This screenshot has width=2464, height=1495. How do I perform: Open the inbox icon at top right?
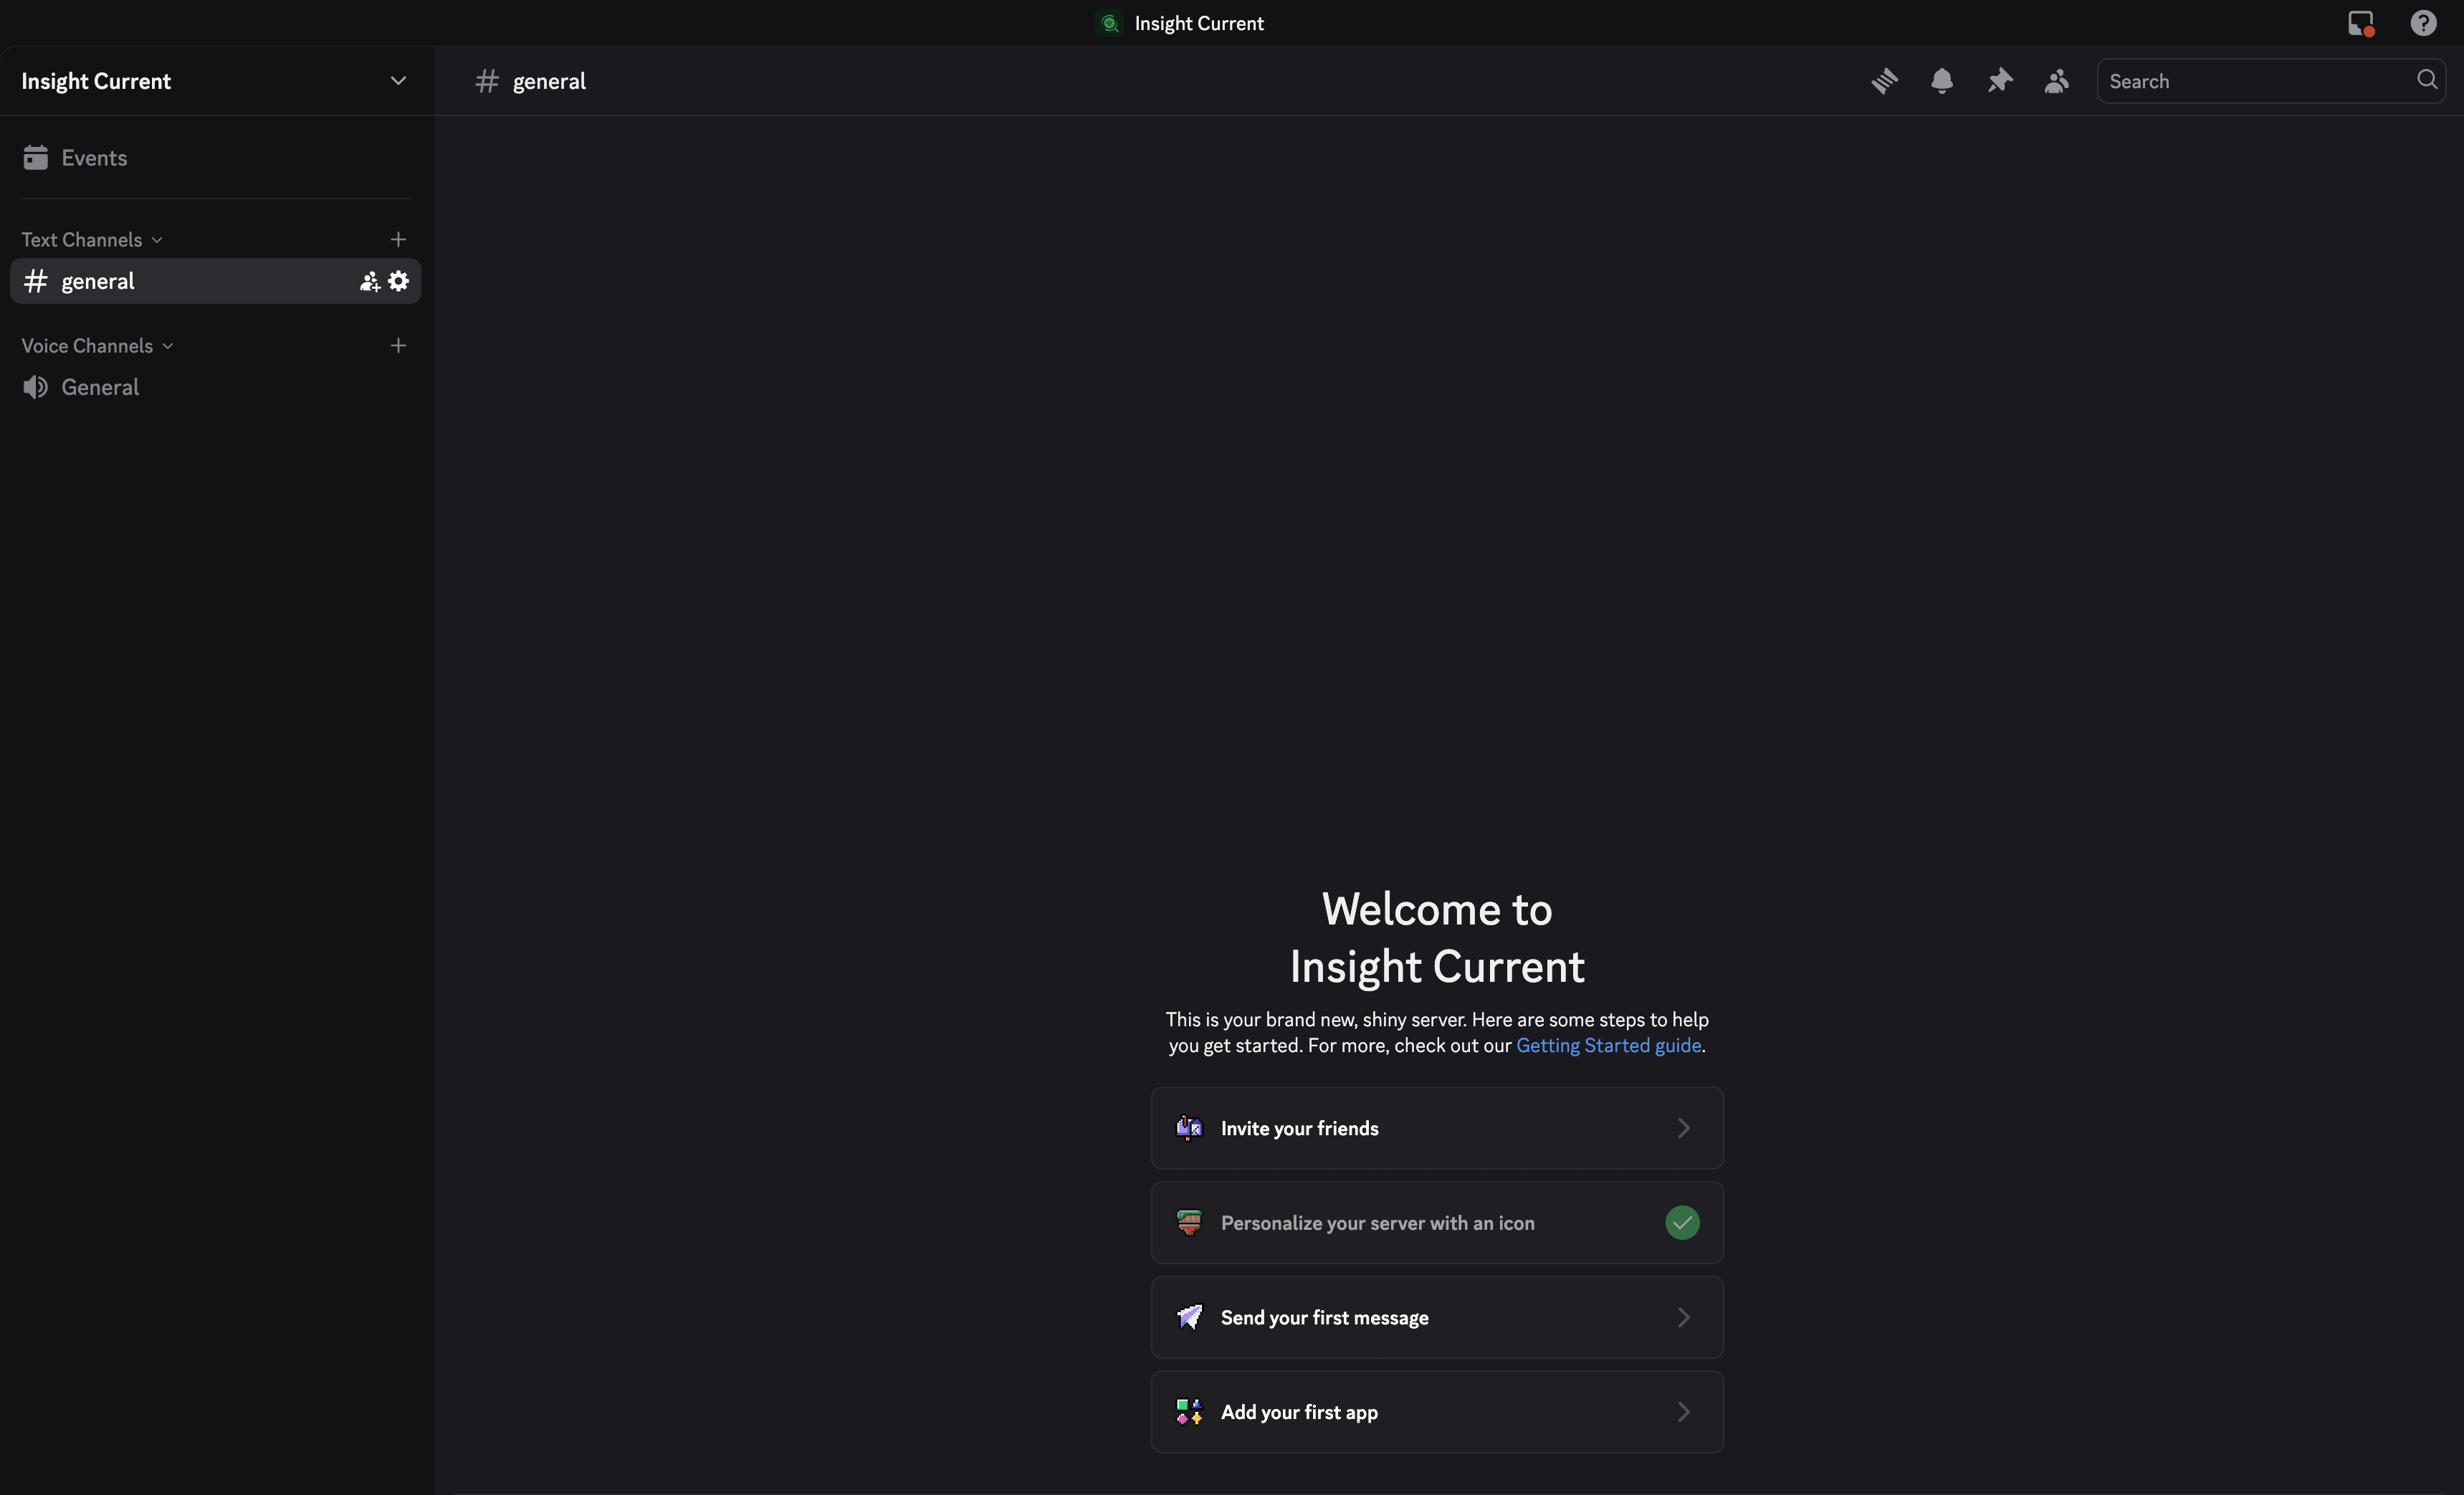point(2360,23)
